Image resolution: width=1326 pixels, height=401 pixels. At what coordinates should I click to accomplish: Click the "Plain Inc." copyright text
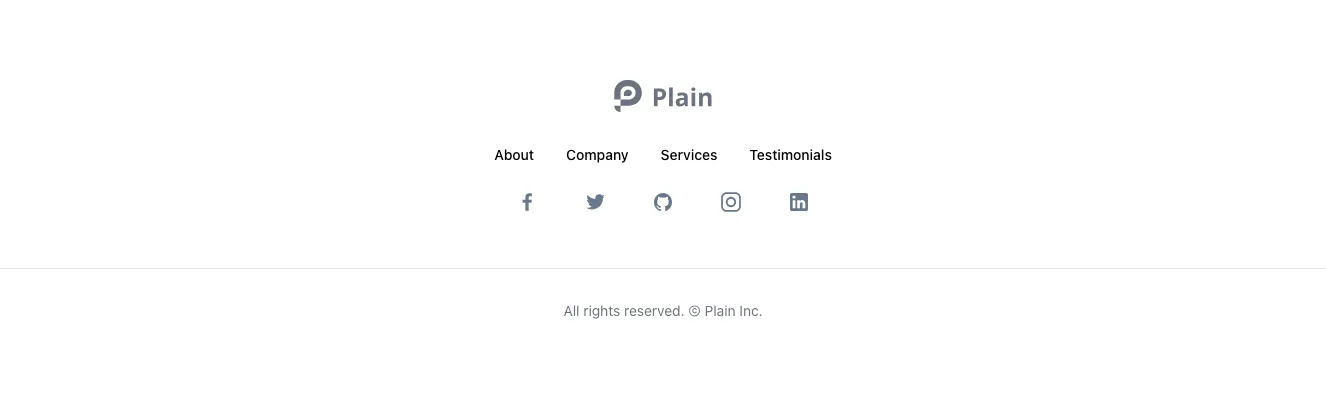click(x=733, y=311)
